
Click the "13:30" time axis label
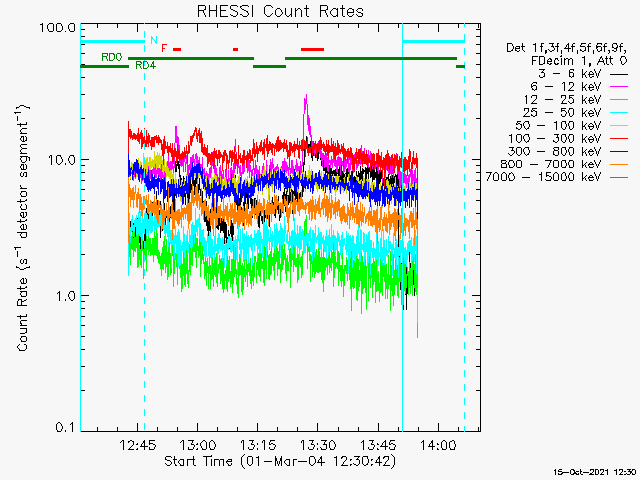[x=318, y=445]
